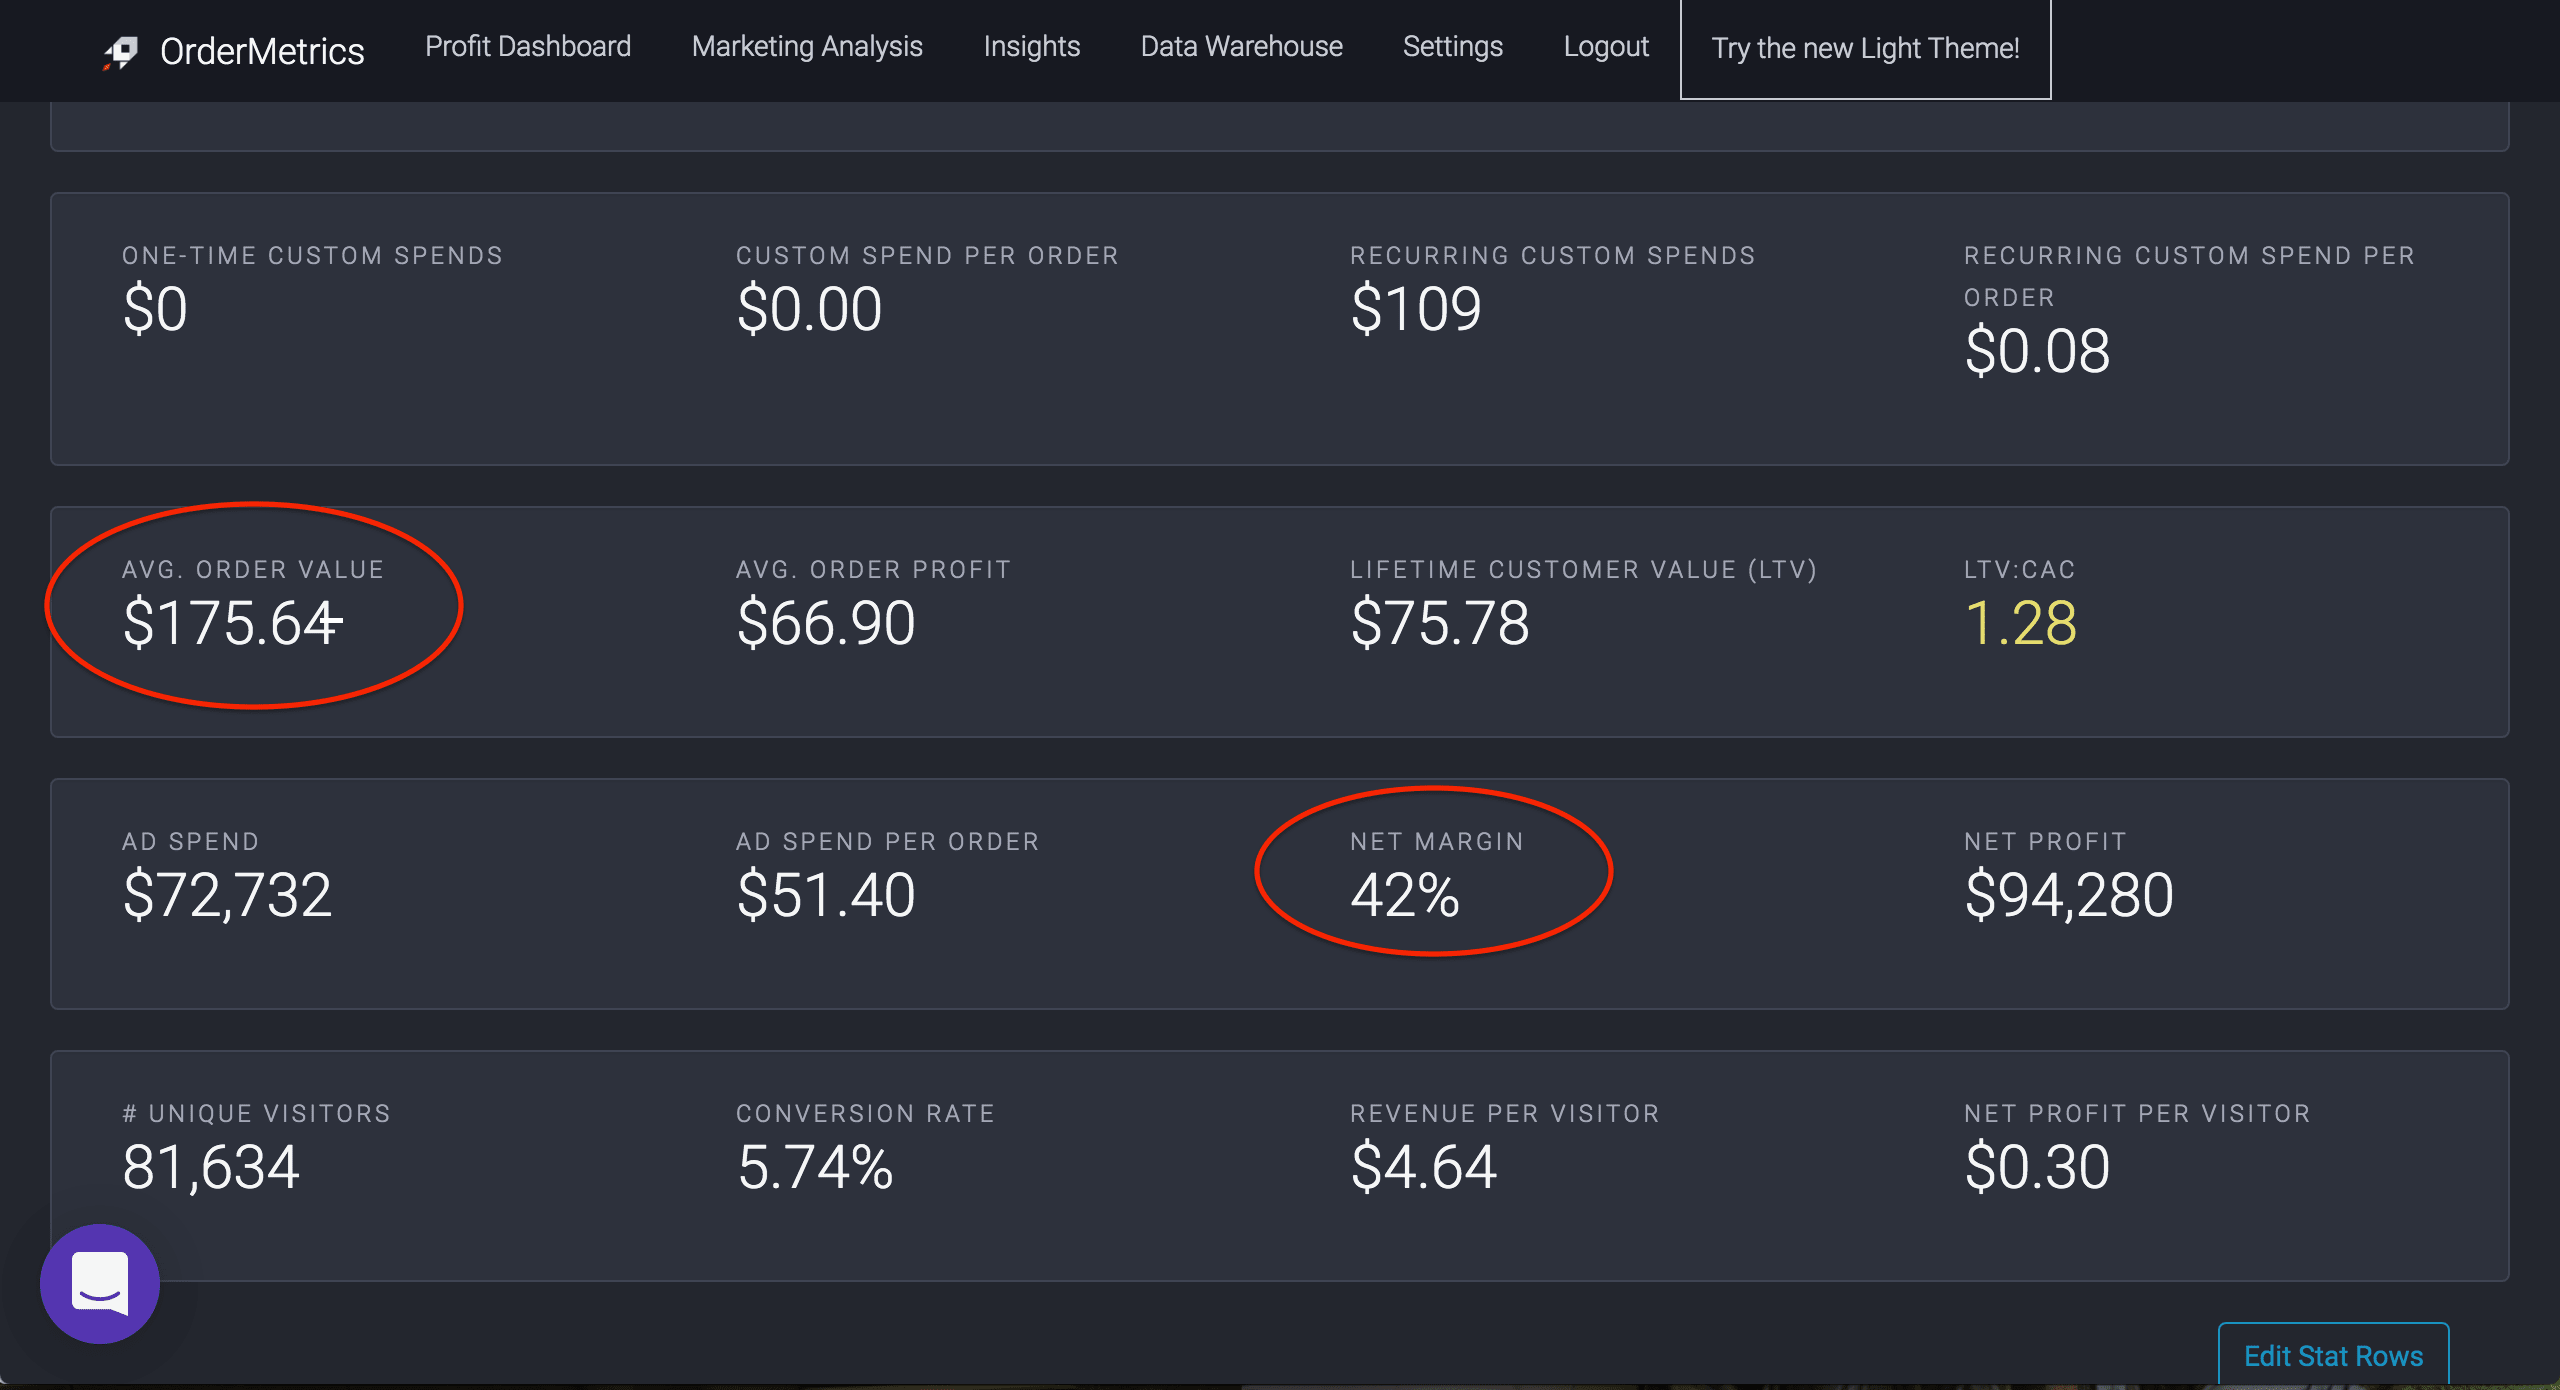Click the Edit Stat Rows button
This screenshot has width=2560, height=1390.
pyautogui.click(x=2333, y=1355)
